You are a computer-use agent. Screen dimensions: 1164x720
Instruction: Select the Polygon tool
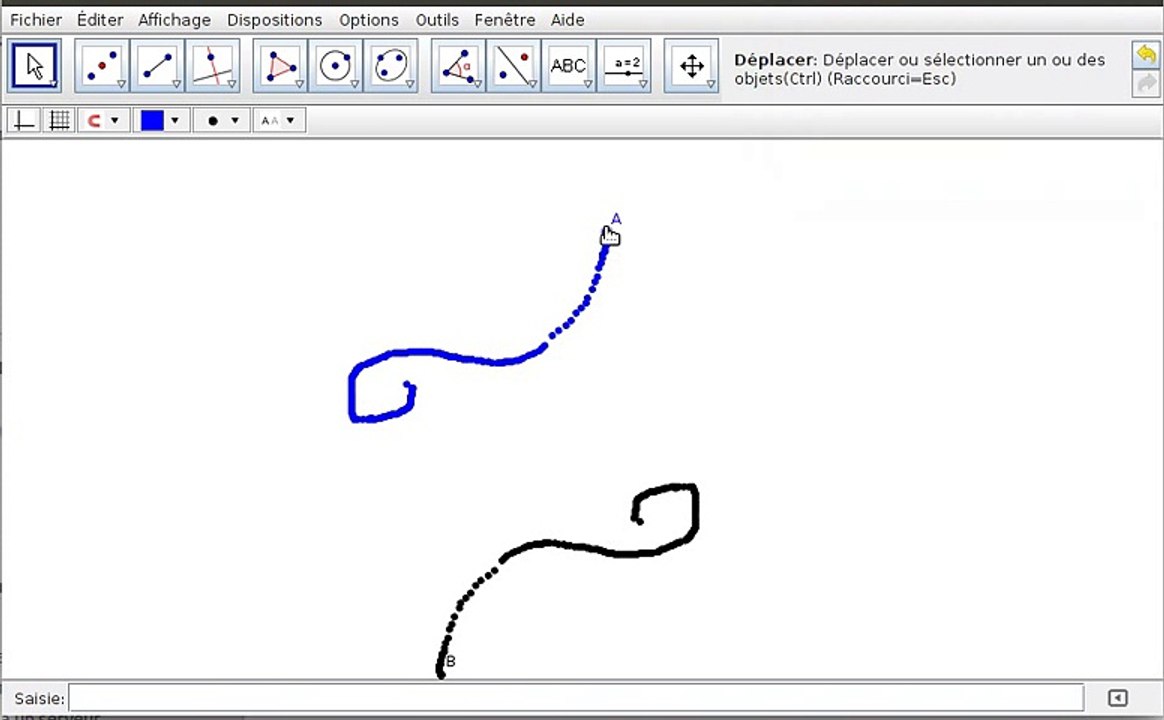click(x=280, y=66)
